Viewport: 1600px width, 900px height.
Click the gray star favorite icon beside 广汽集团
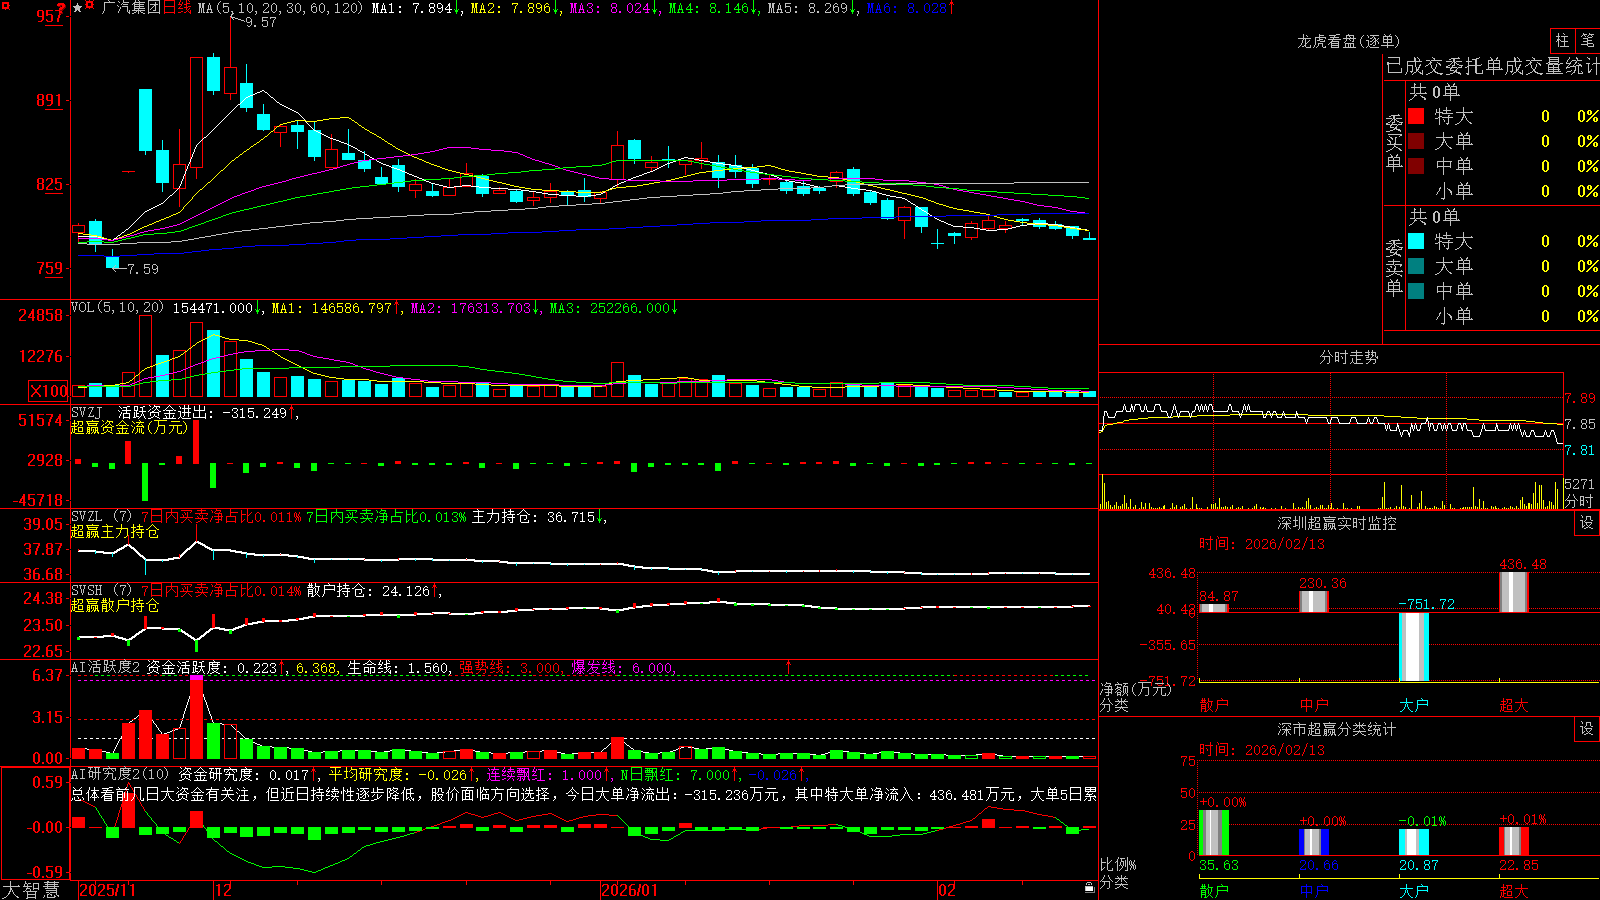[x=78, y=8]
